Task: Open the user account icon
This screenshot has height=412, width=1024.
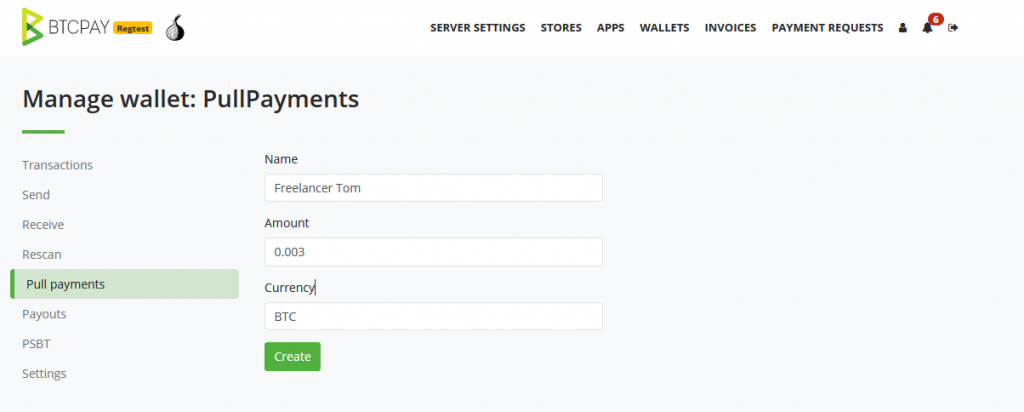Action: coord(903,28)
